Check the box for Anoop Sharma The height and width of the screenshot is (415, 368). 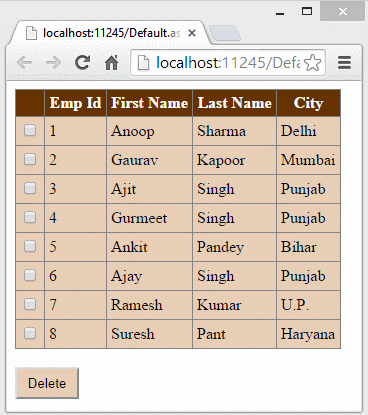(x=30, y=130)
